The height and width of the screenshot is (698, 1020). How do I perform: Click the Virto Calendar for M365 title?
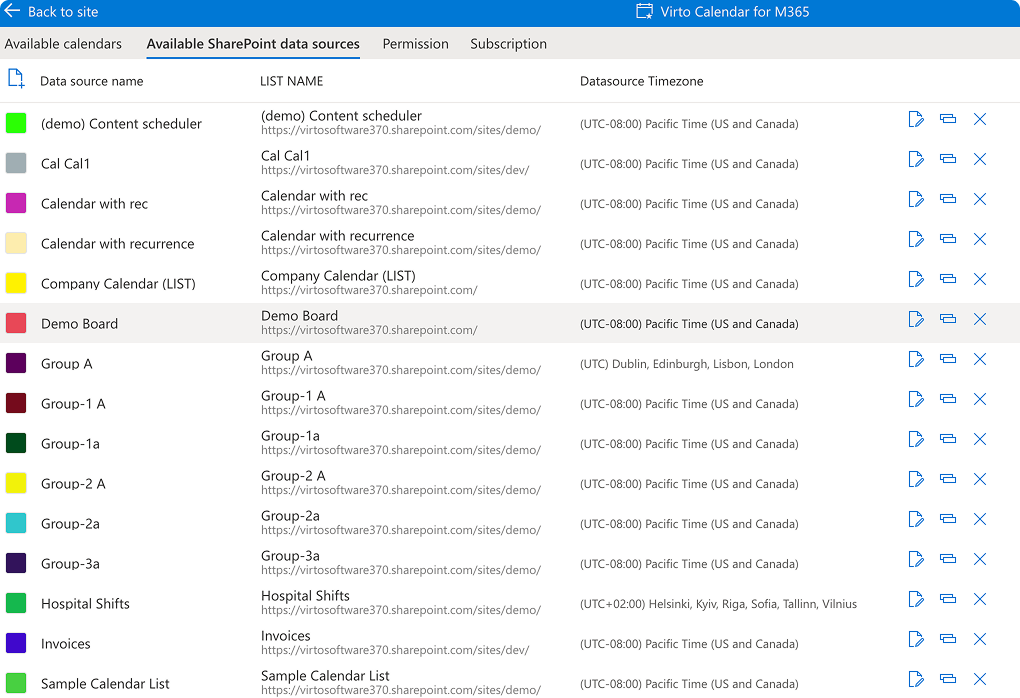tap(734, 12)
